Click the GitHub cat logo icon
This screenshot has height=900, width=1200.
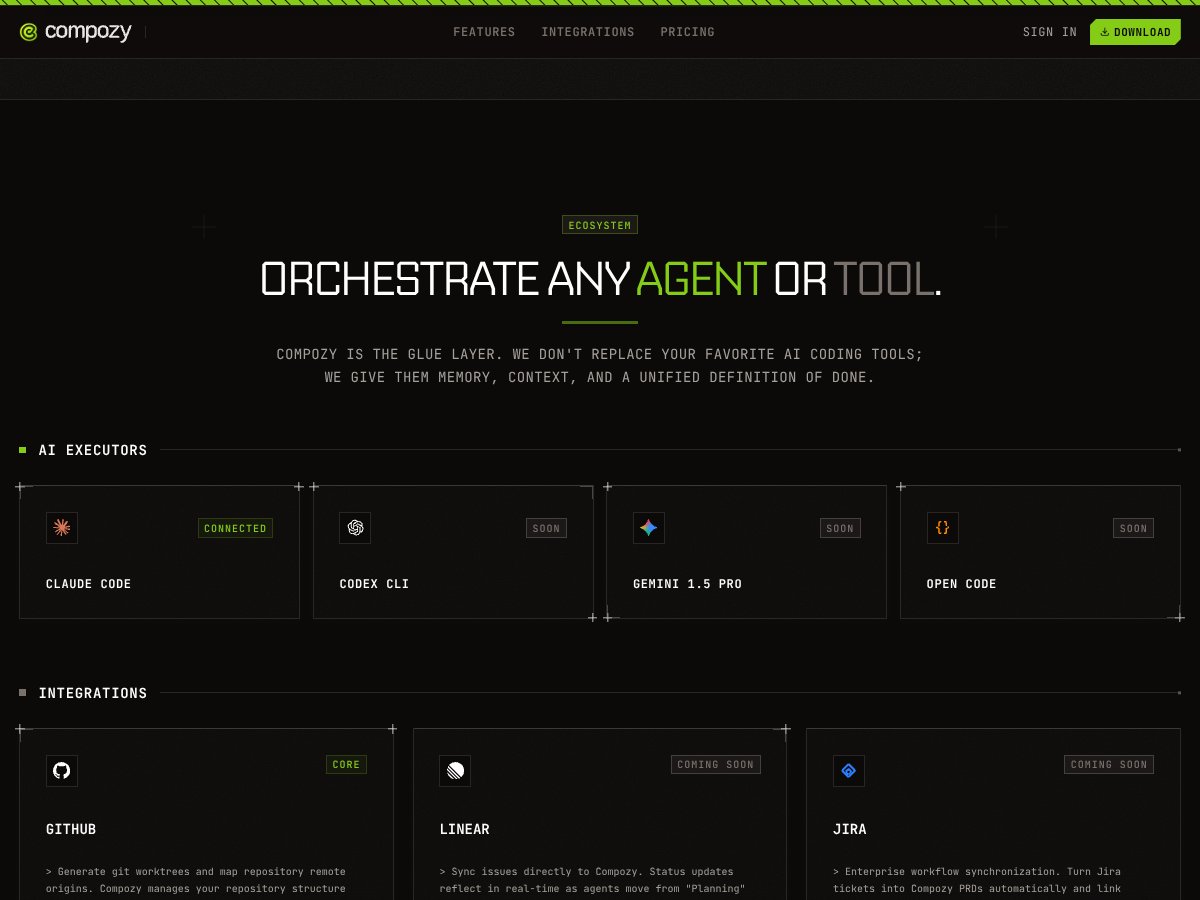tap(61, 771)
